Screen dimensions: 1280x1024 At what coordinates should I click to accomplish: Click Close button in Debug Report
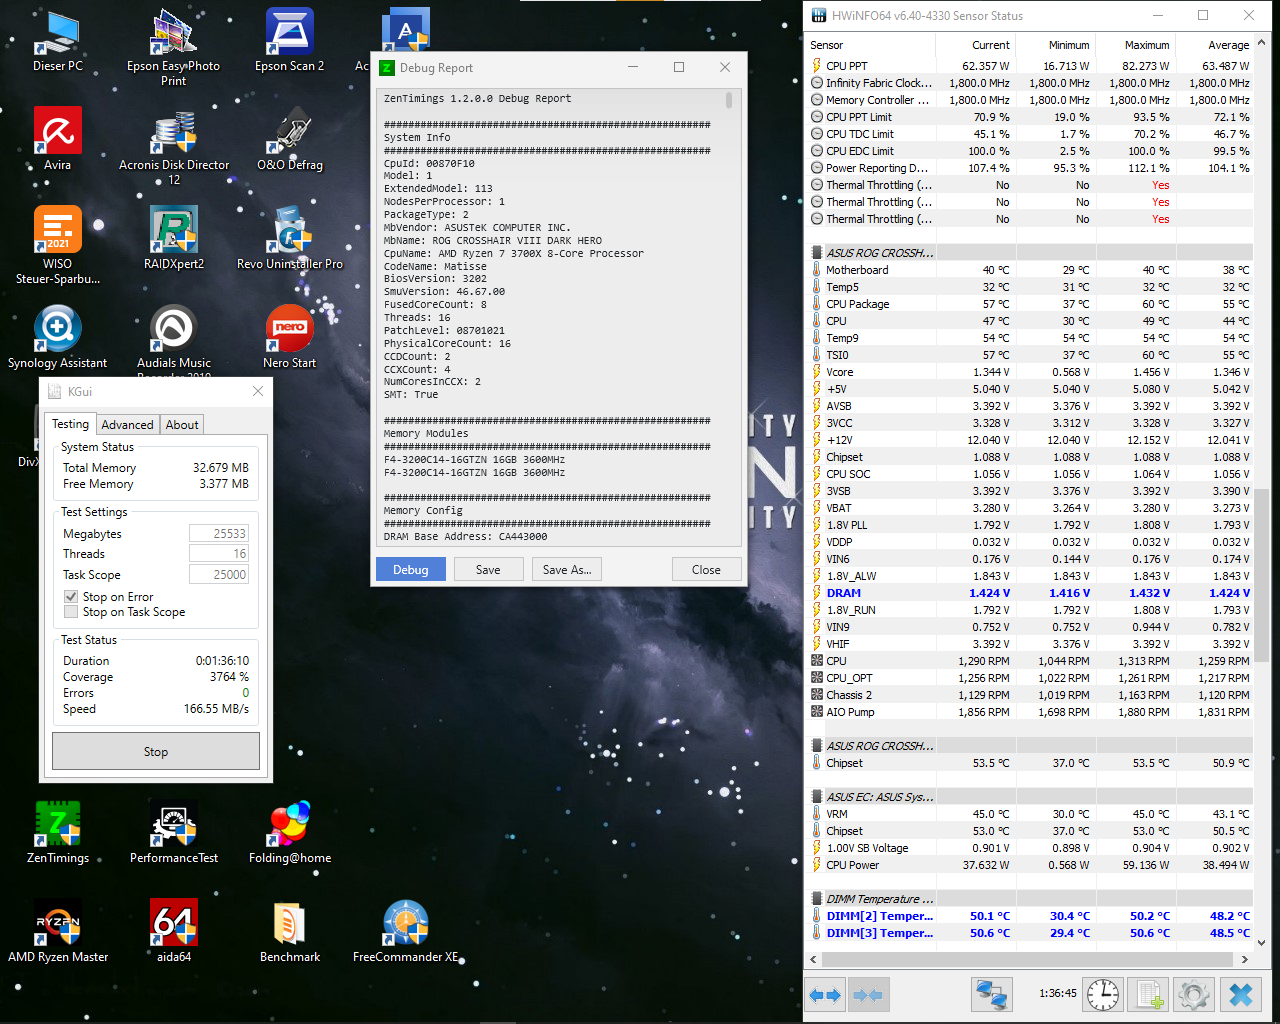706,569
